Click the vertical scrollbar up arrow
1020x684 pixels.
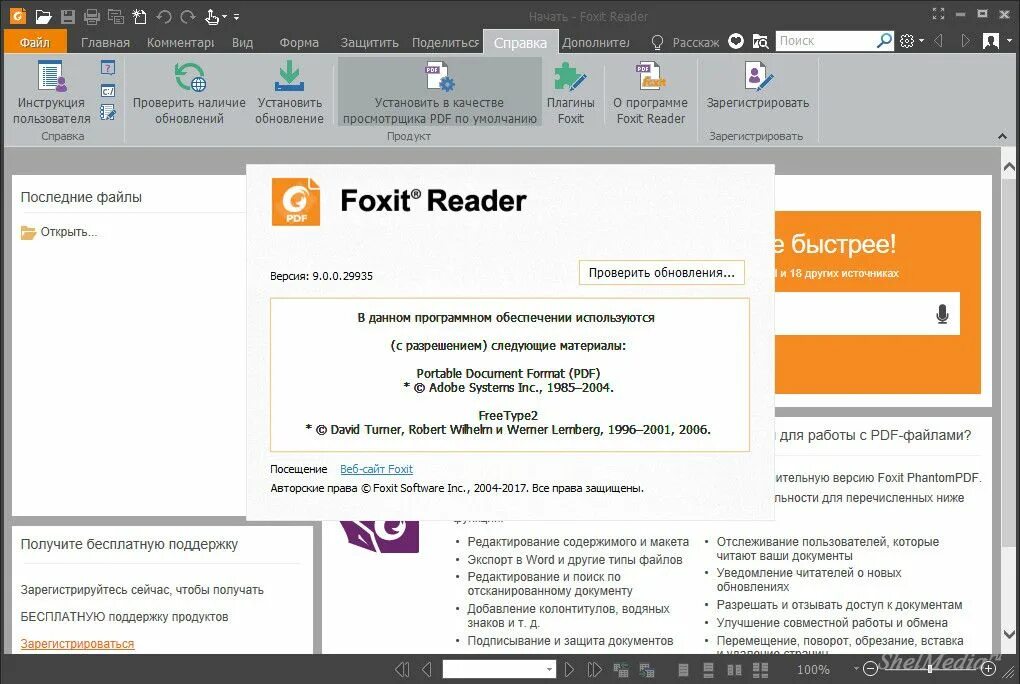[1009, 167]
